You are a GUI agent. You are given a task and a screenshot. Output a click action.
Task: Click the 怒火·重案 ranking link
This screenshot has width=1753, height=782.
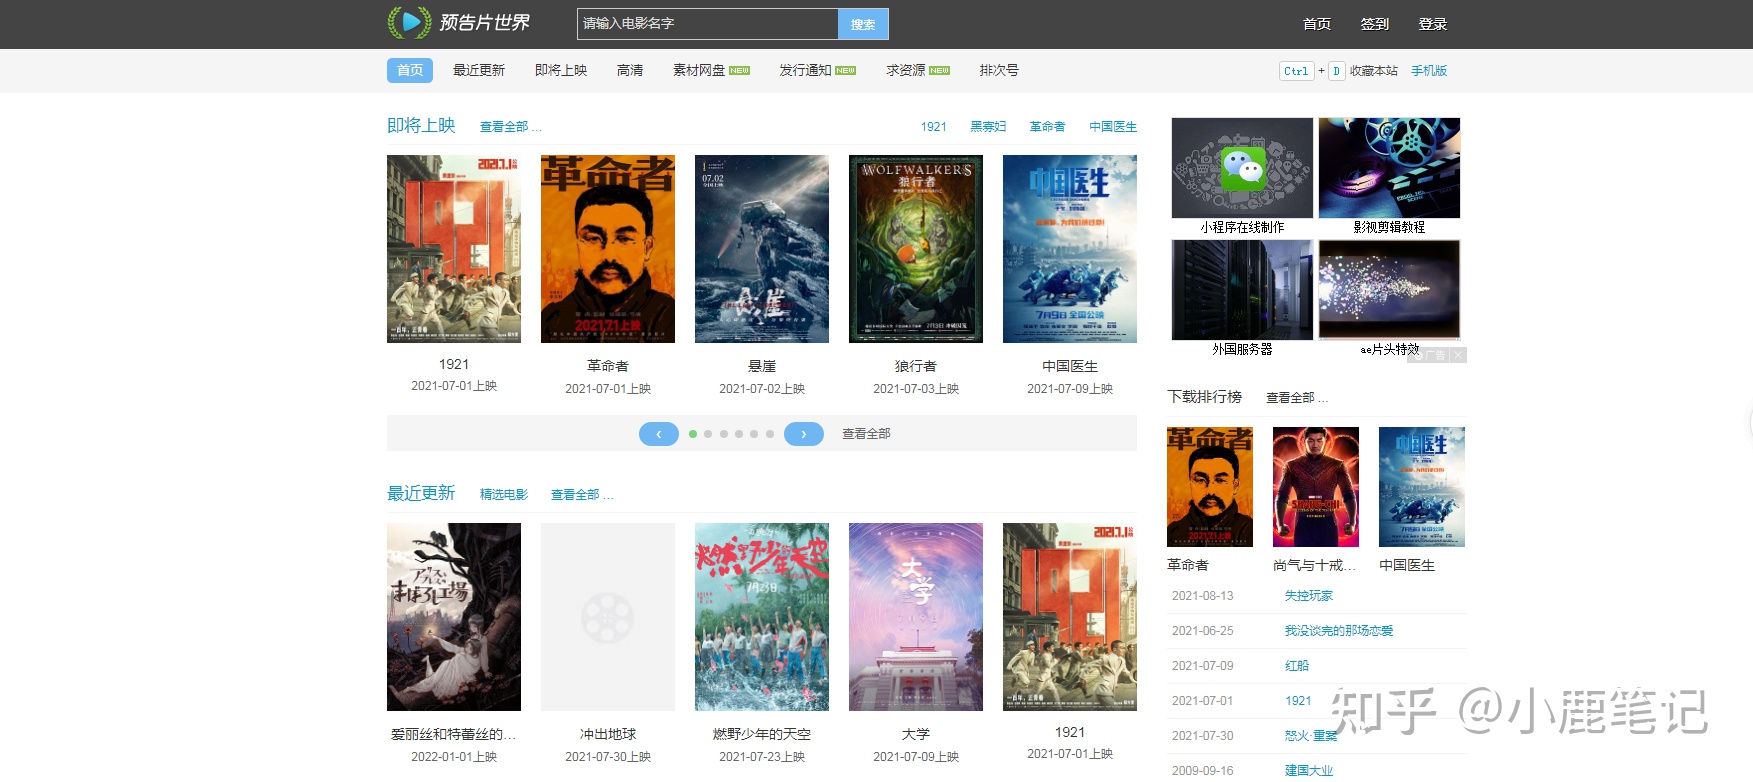click(1311, 736)
